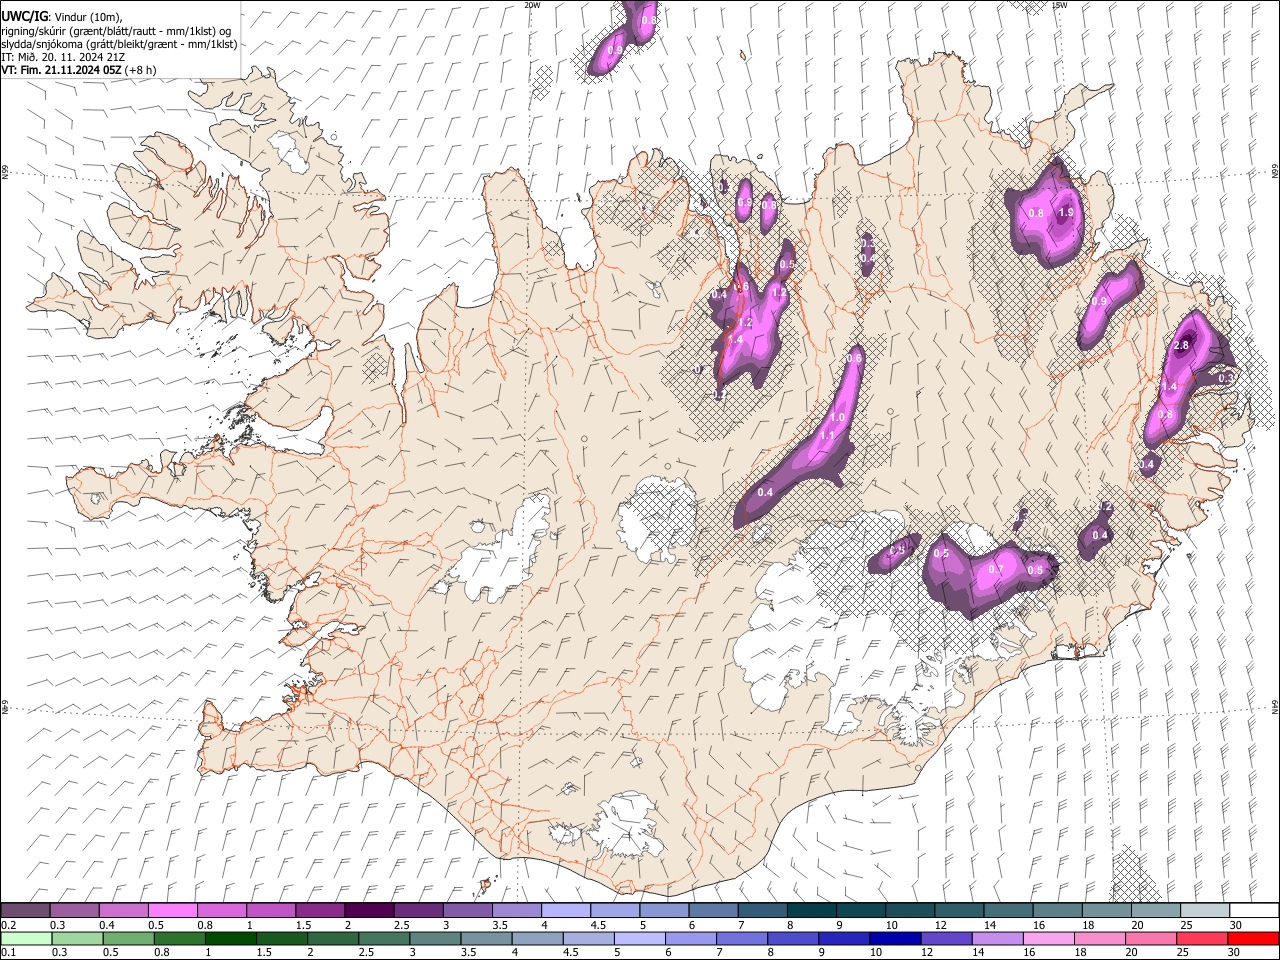
Task: Click the '1.0' value in the central snow band
Action: pyautogui.click(x=838, y=417)
